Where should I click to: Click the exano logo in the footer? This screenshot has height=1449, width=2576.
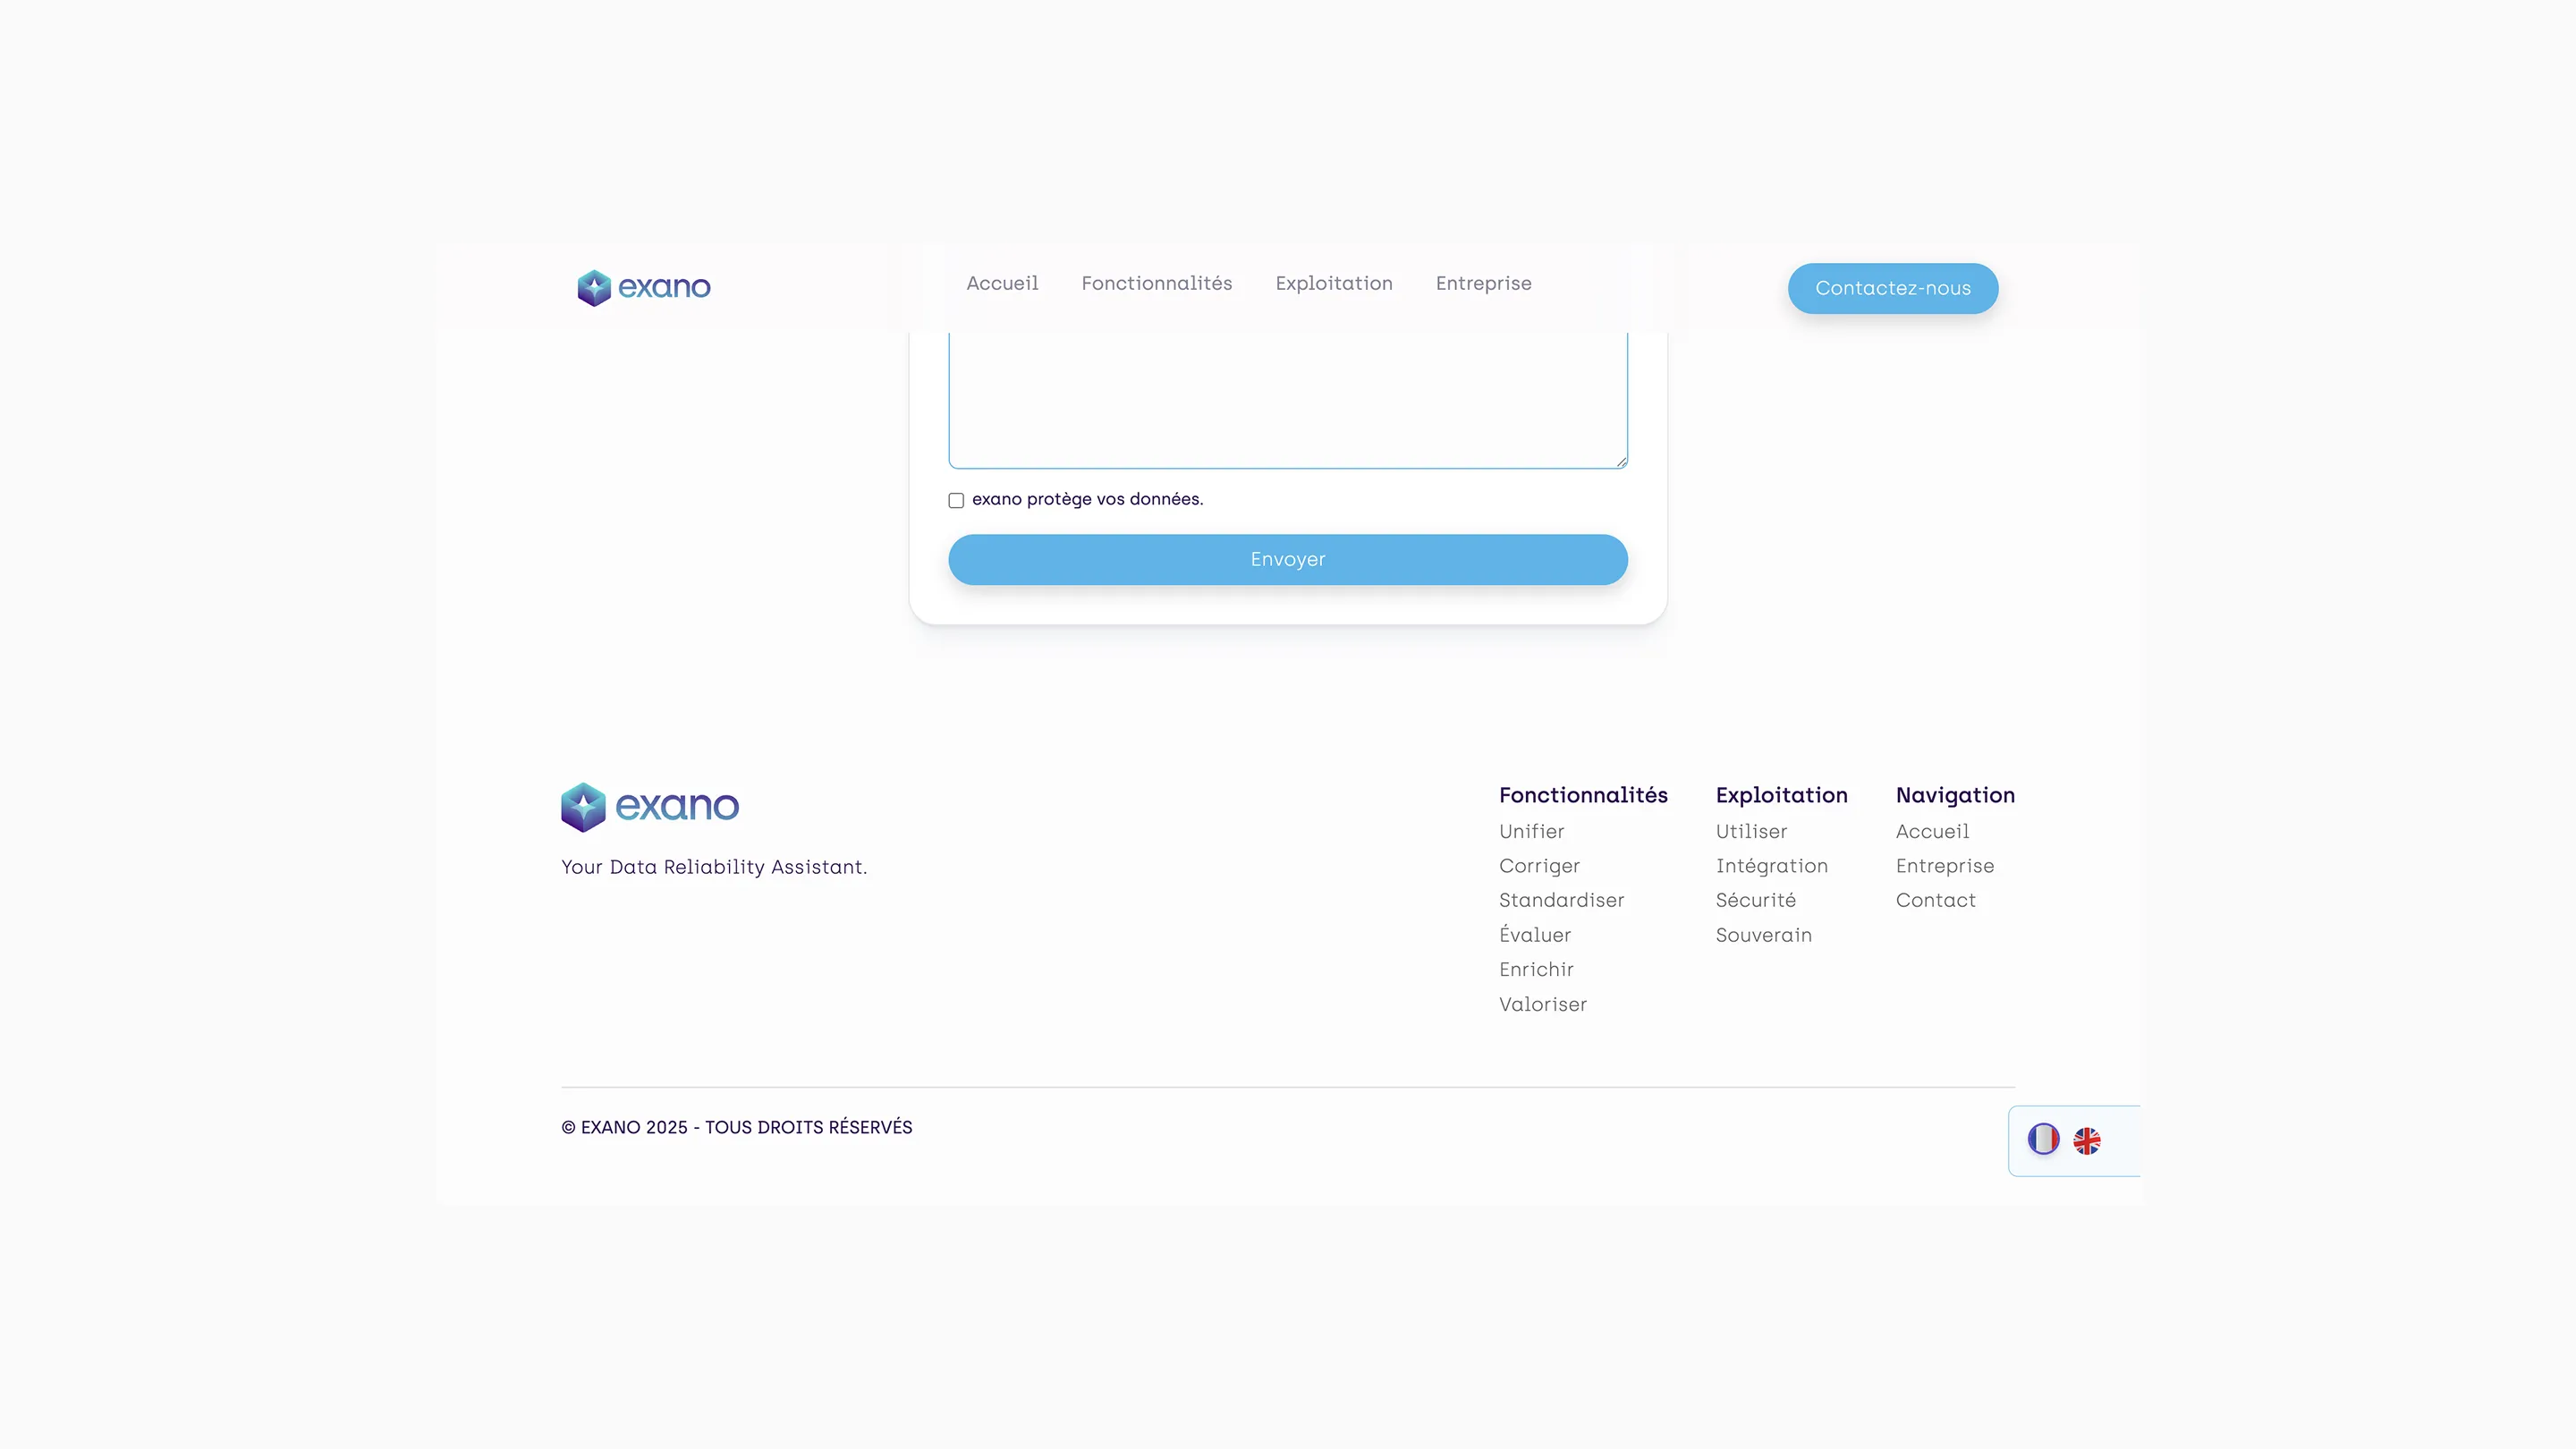pos(649,806)
